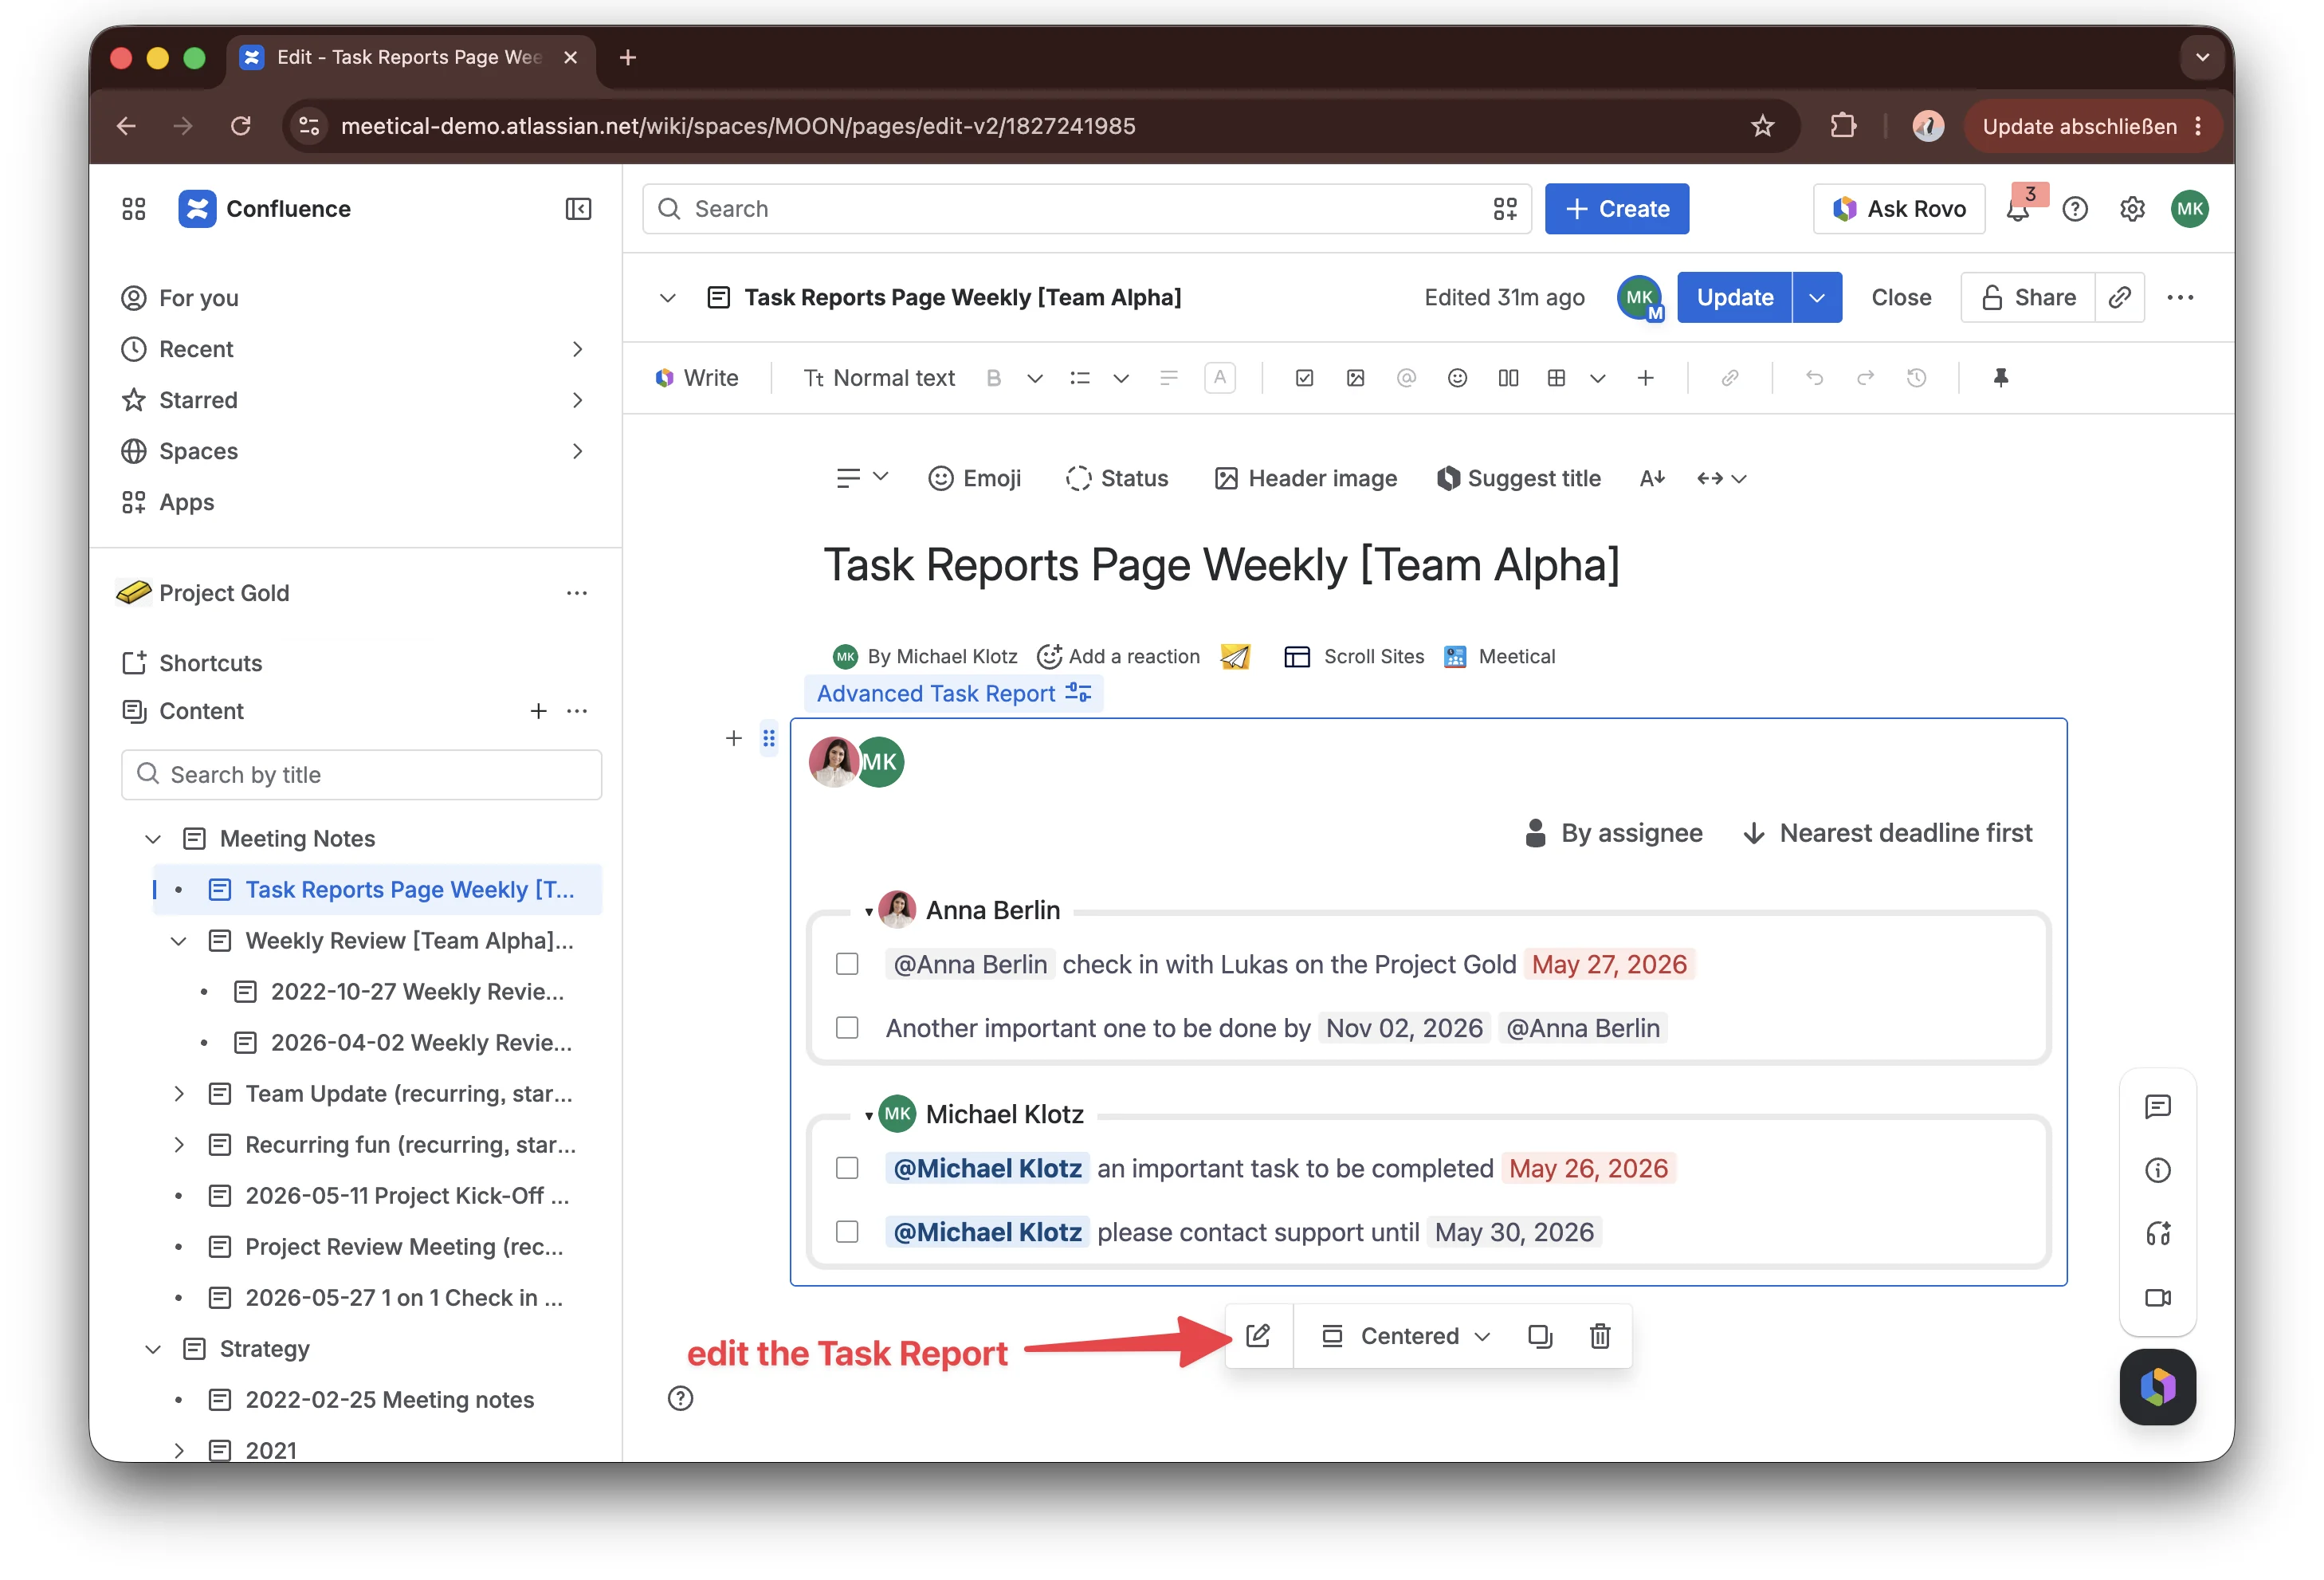Open the comments panel icon on right rail
Screen dimensions: 2324x1580
coord(2157,1106)
